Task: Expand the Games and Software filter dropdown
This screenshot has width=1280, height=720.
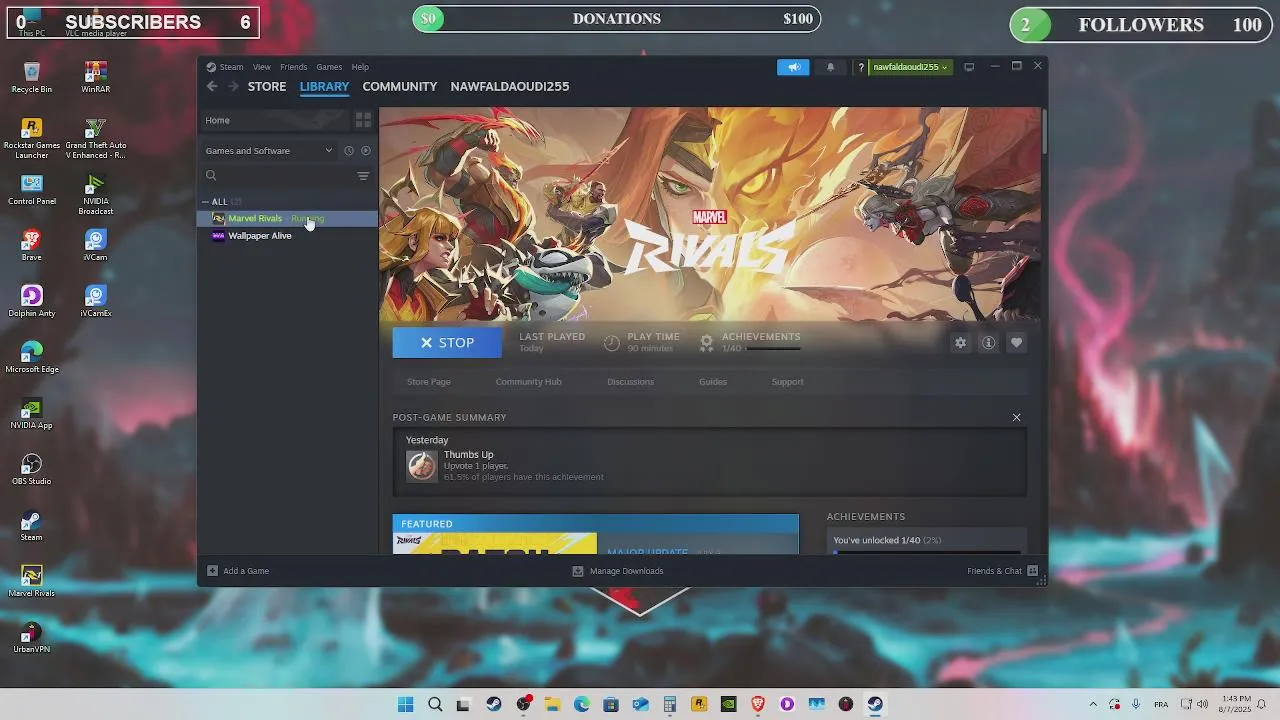Action: point(269,151)
